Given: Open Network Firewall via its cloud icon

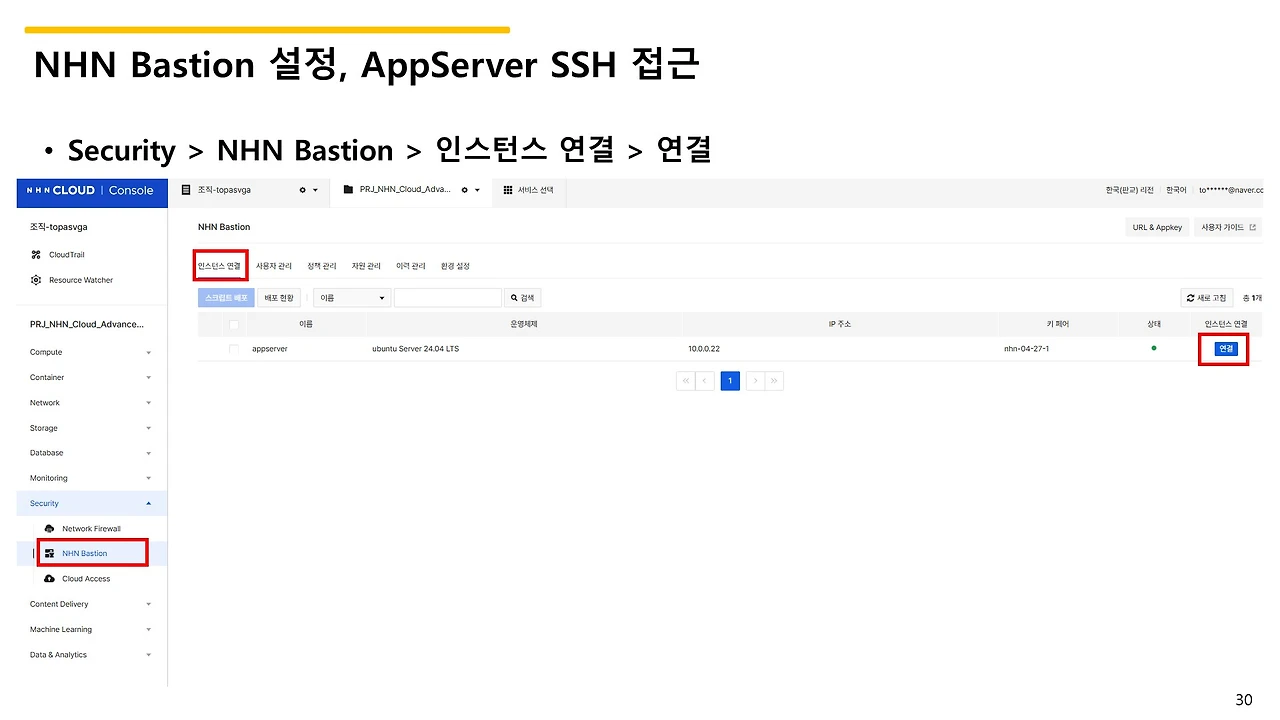Looking at the screenshot, I should click(x=50, y=528).
